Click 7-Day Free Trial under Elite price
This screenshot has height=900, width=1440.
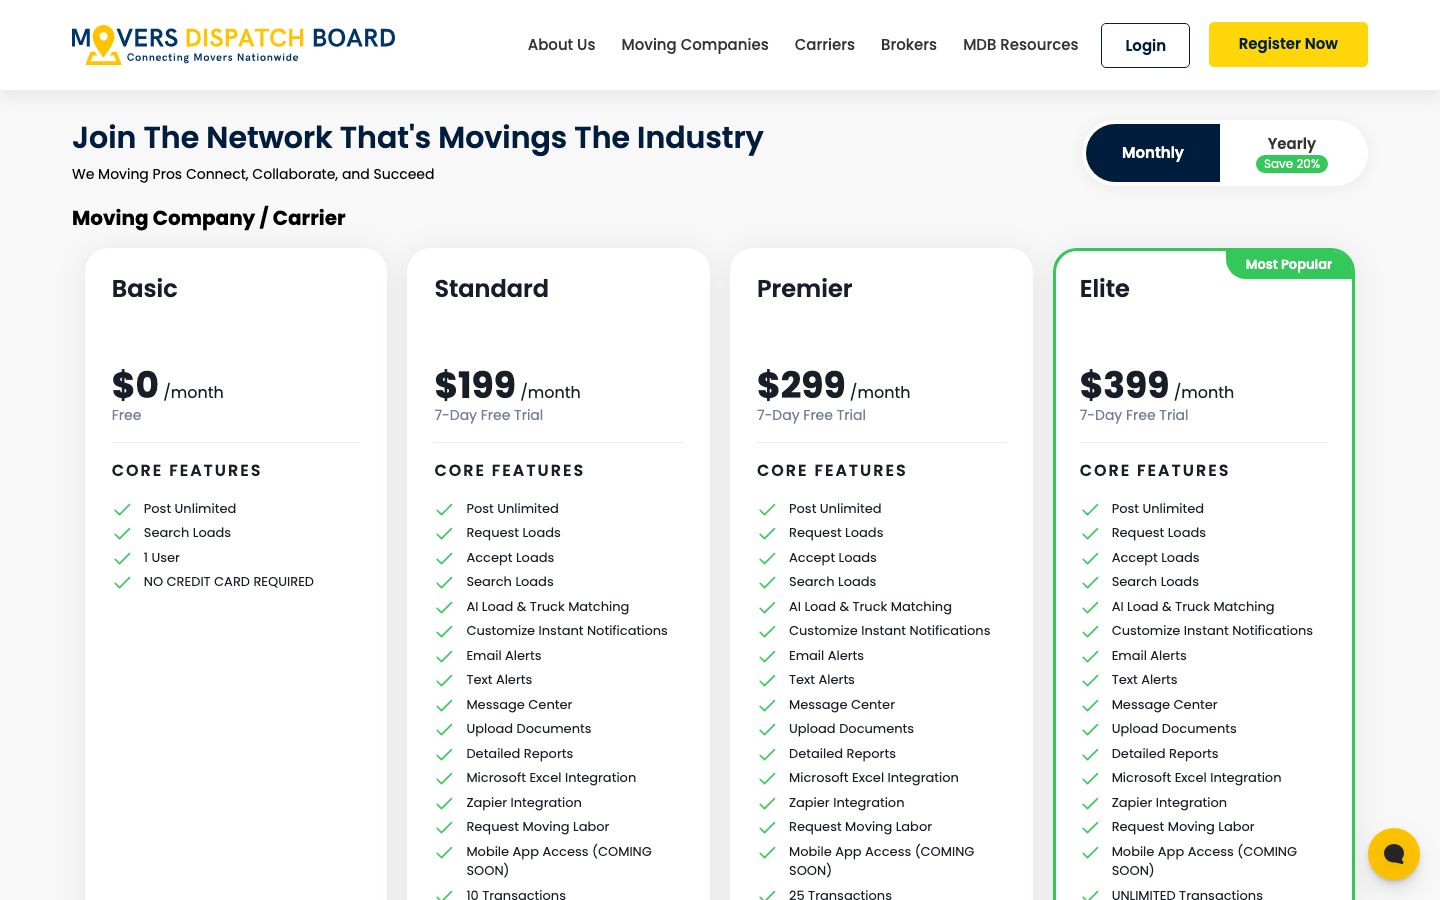point(1134,415)
